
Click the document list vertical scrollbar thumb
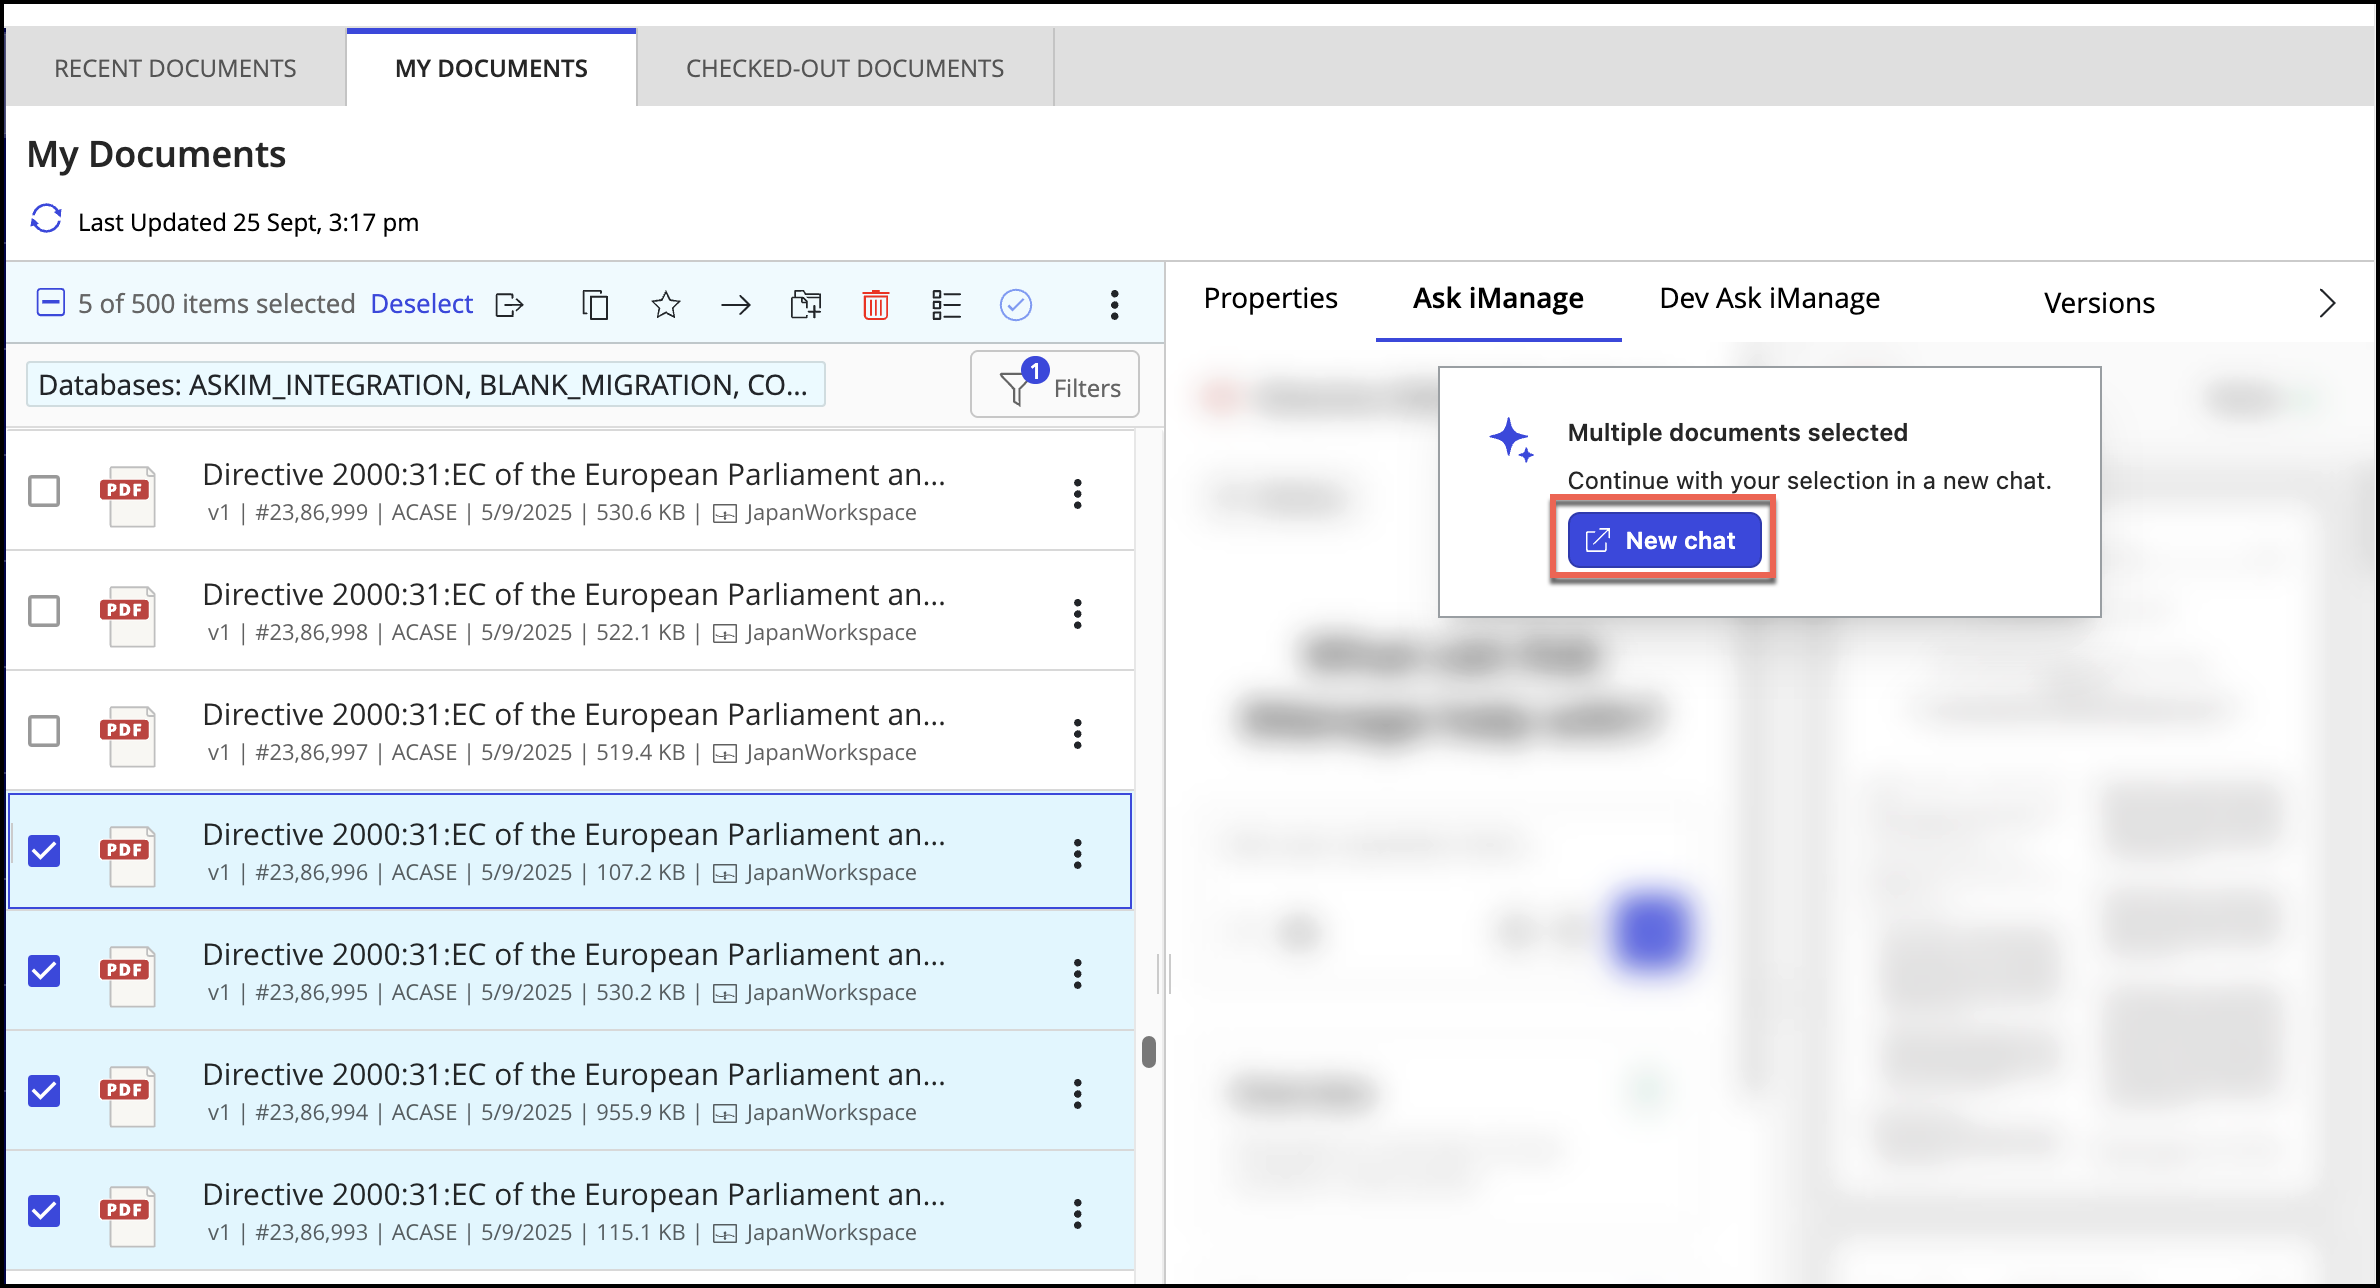click(x=1148, y=1052)
